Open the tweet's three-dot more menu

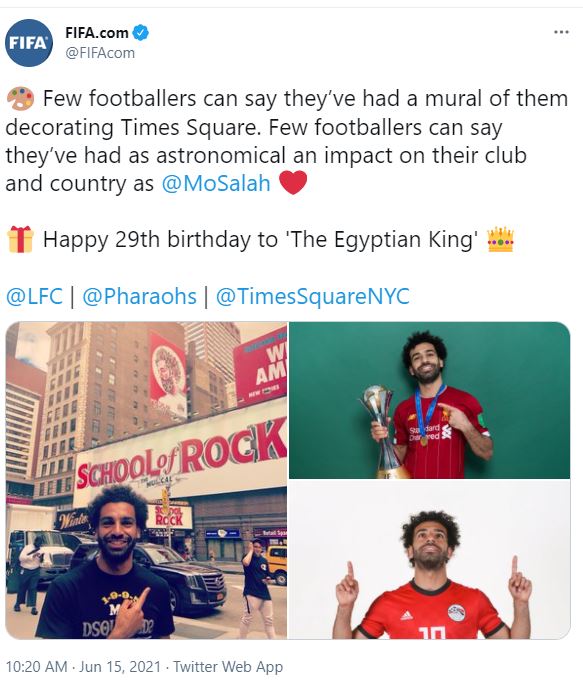point(561,32)
